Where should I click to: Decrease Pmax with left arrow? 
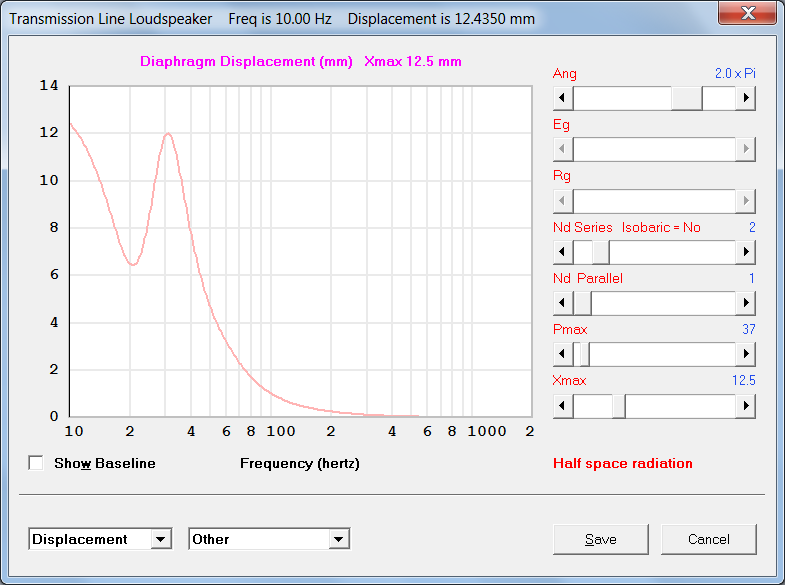tap(563, 354)
